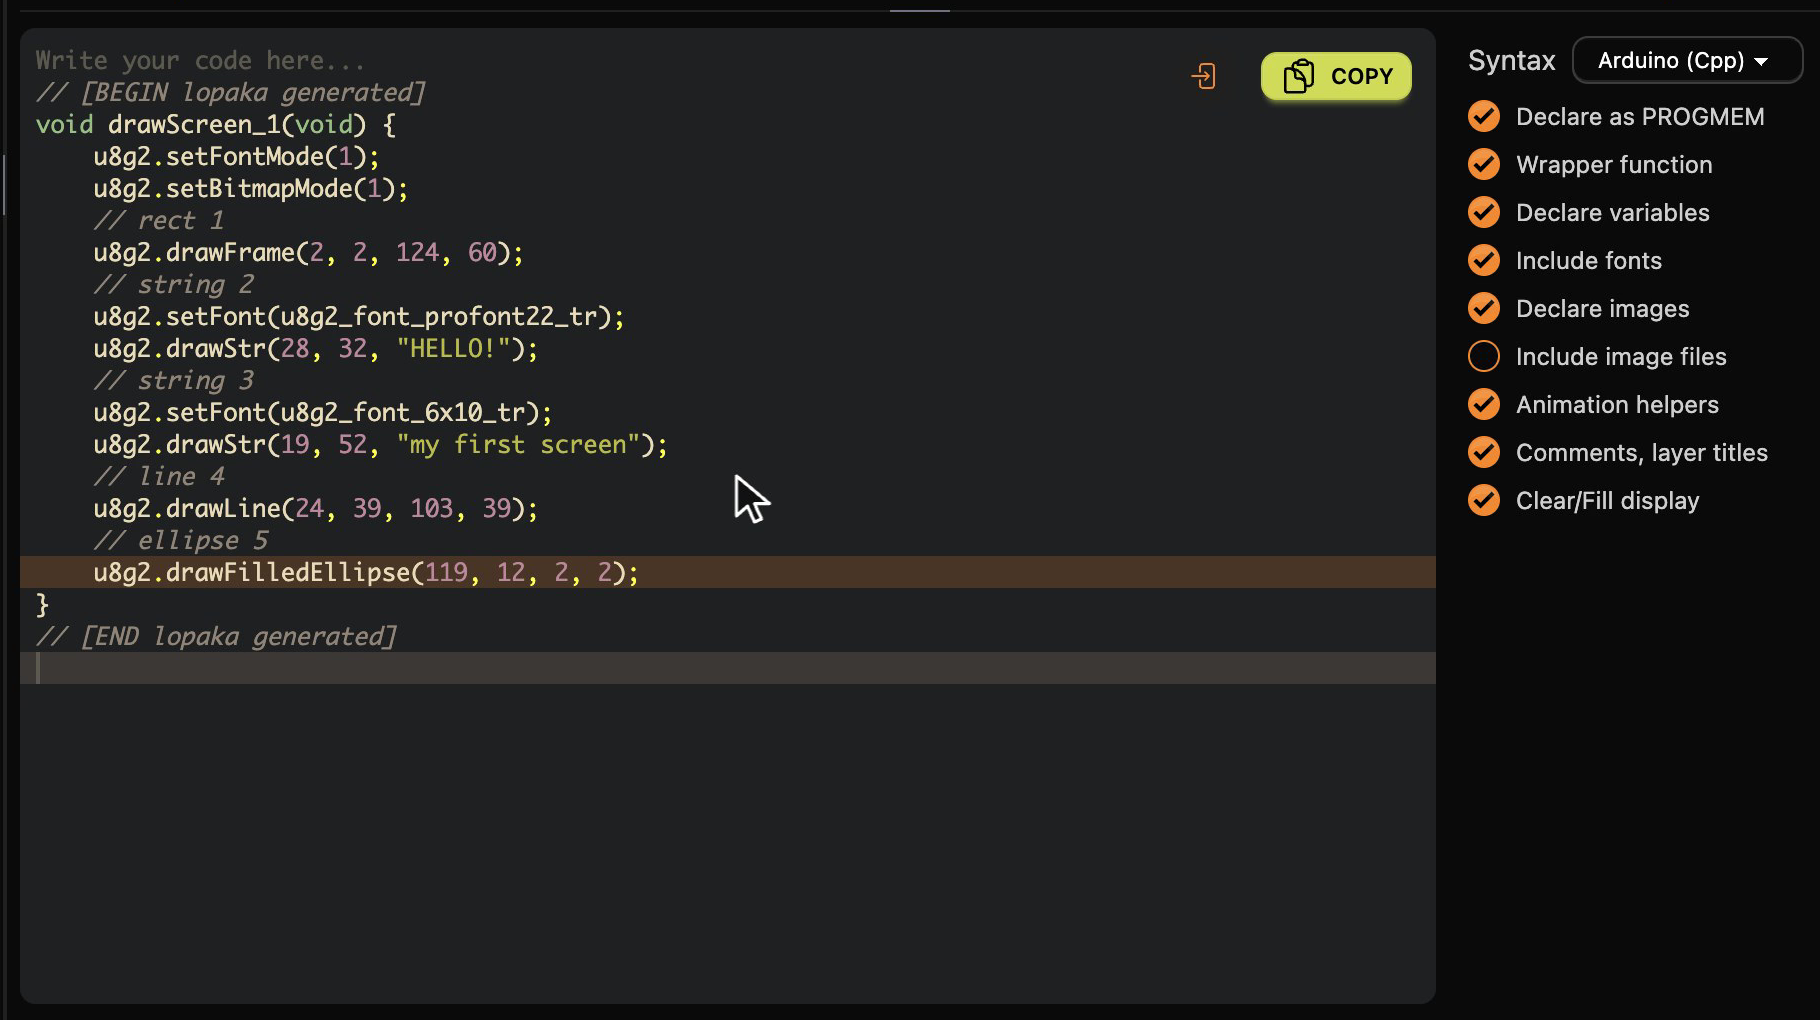Click the setBitmapMode(1) line
The height and width of the screenshot is (1020, 1820).
251,188
